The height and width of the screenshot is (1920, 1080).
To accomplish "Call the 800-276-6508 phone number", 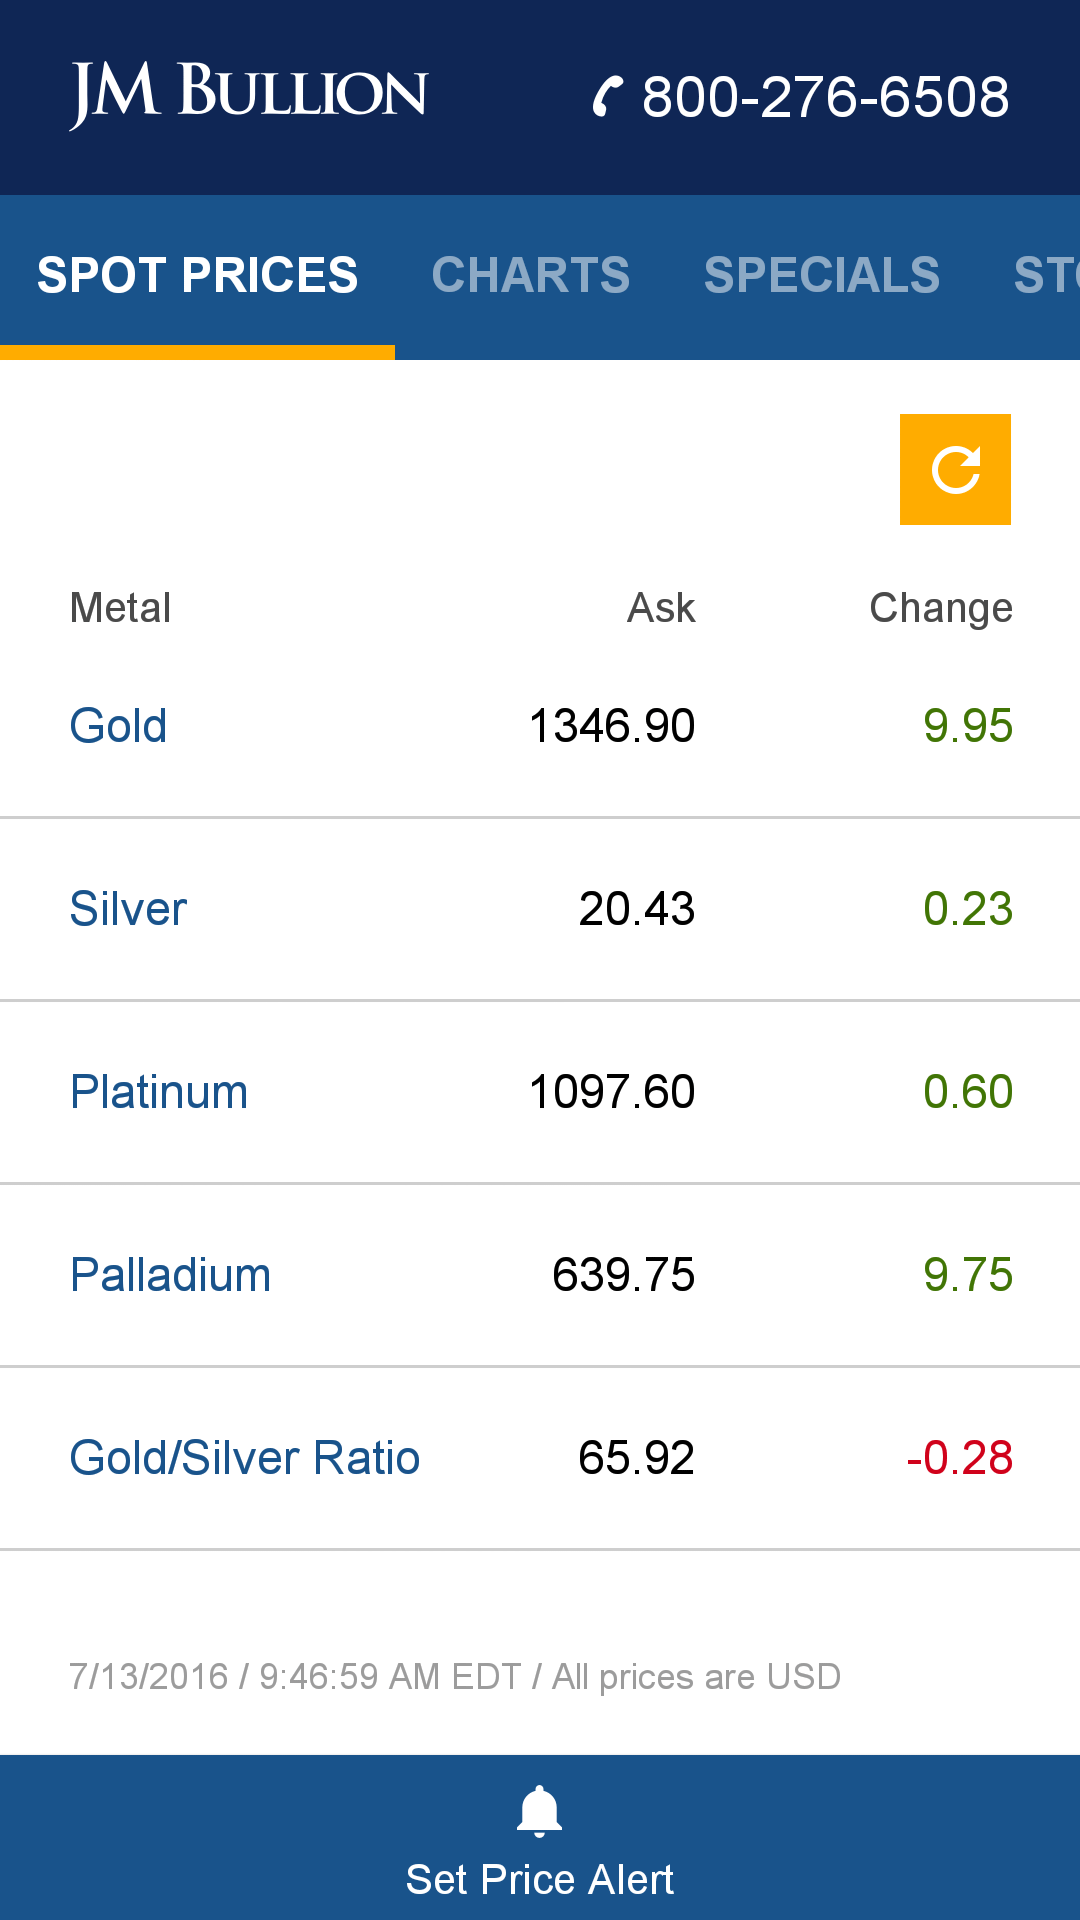I will (x=825, y=97).
